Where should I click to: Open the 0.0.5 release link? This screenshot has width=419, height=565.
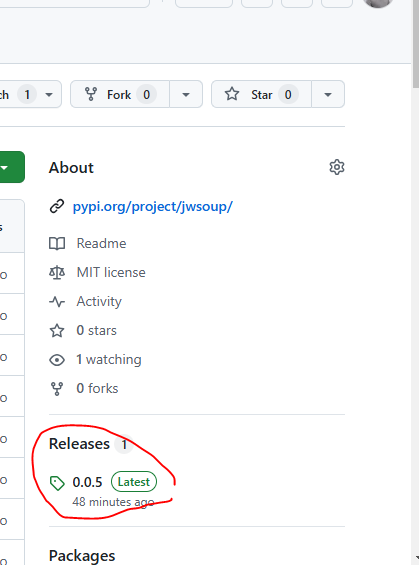87,482
